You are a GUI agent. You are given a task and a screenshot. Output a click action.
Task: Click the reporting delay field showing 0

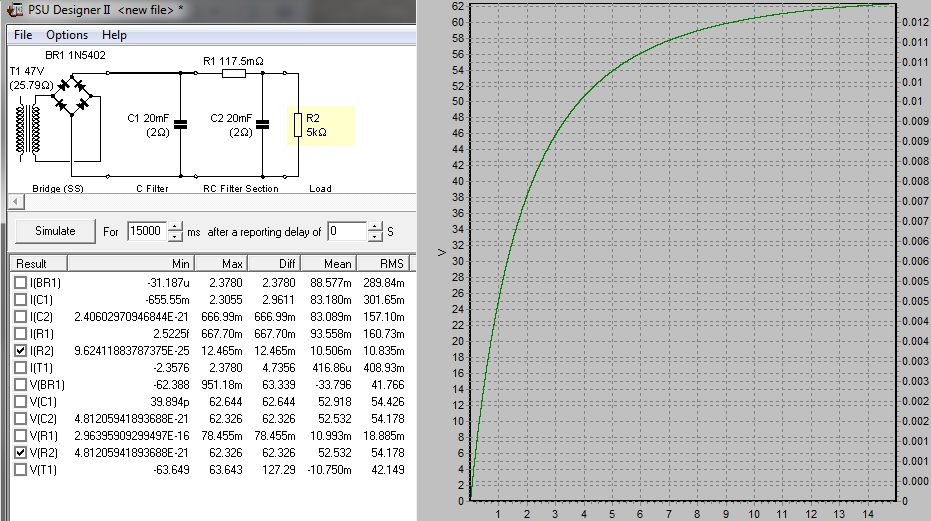pos(347,231)
